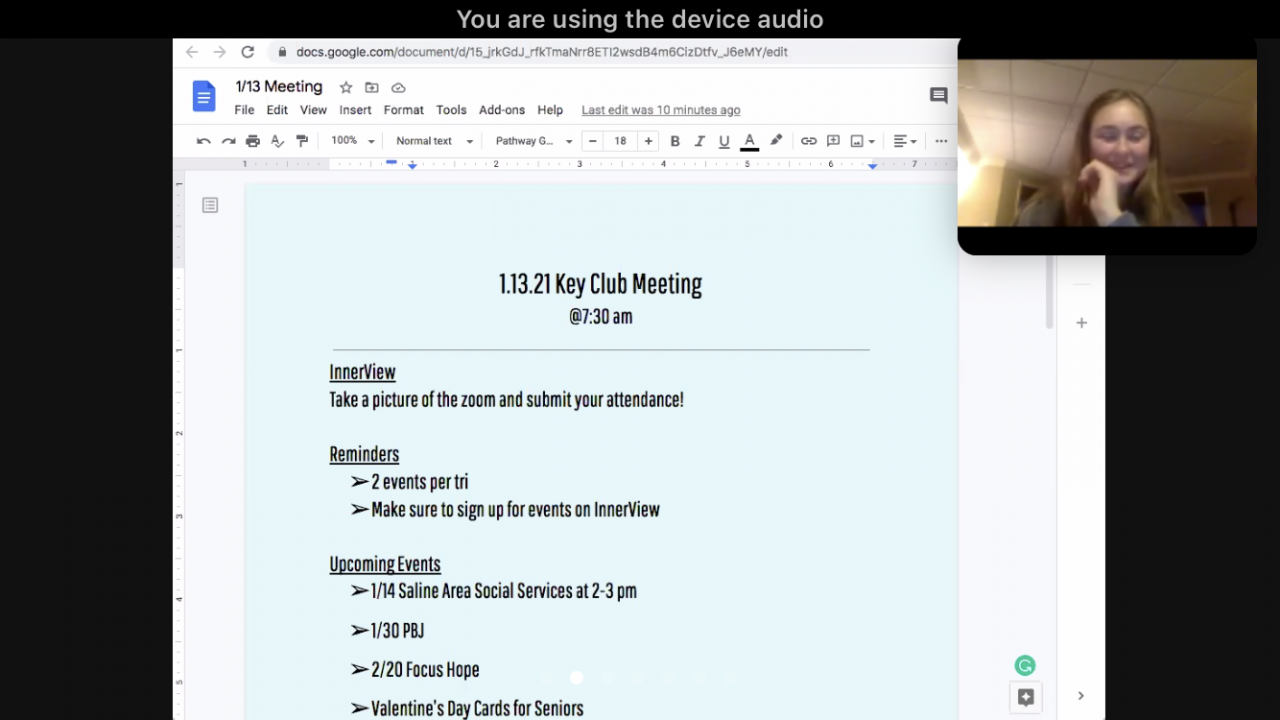Open the Pathway Gothic font dropdown
The image size is (1280, 720).
[534, 141]
